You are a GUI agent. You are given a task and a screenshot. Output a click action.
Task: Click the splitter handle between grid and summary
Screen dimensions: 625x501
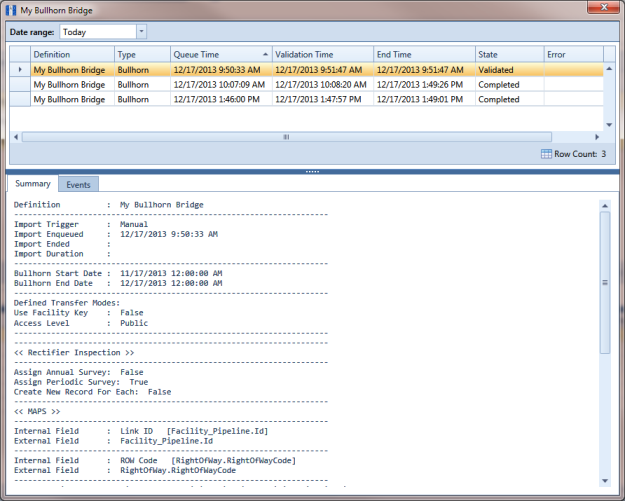[x=312, y=171]
